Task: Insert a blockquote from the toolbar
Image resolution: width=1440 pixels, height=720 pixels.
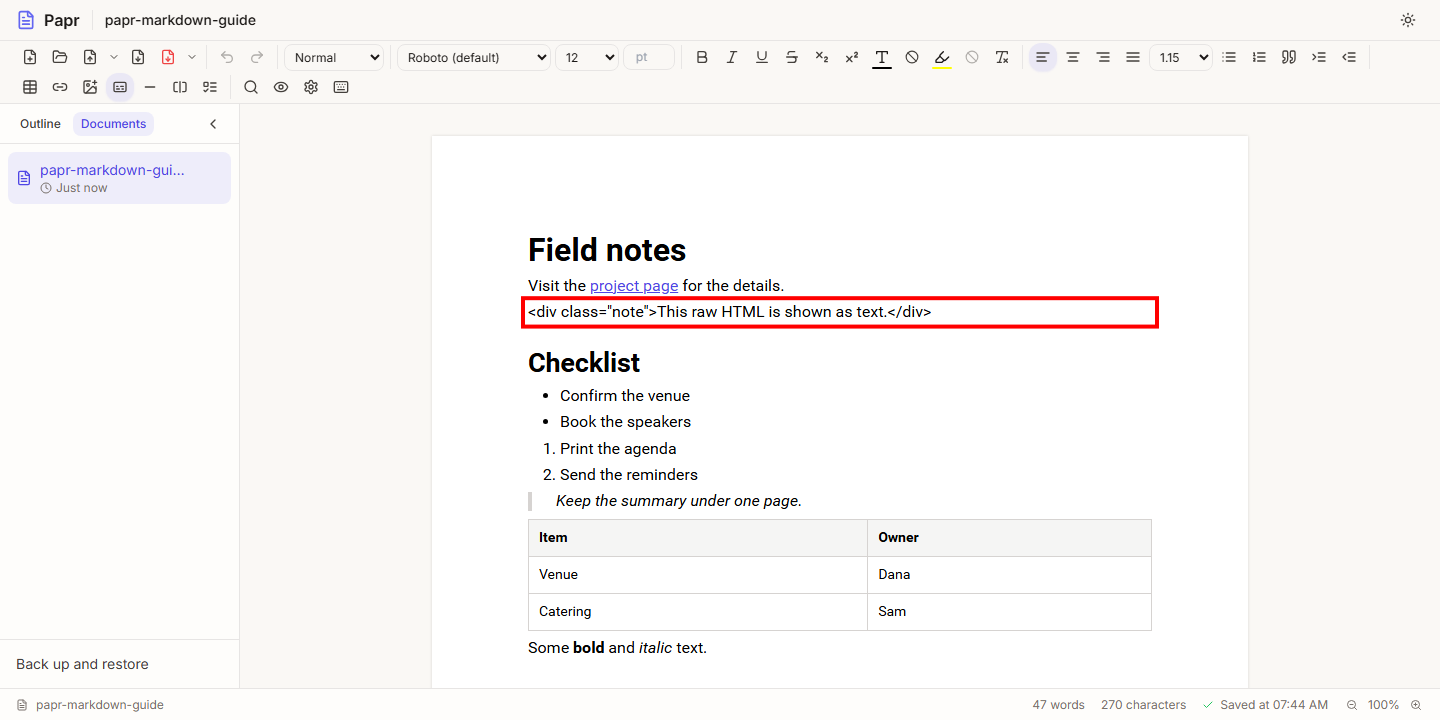Action: (1289, 57)
